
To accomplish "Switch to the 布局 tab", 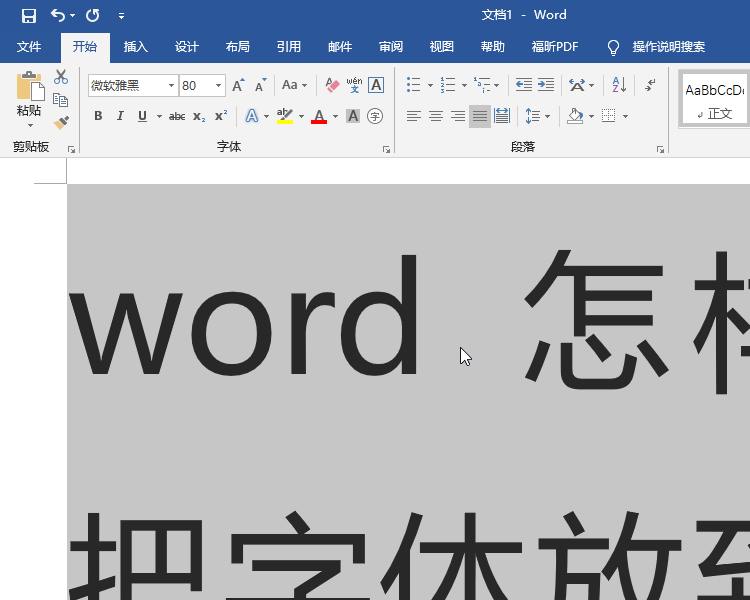I will pos(238,47).
